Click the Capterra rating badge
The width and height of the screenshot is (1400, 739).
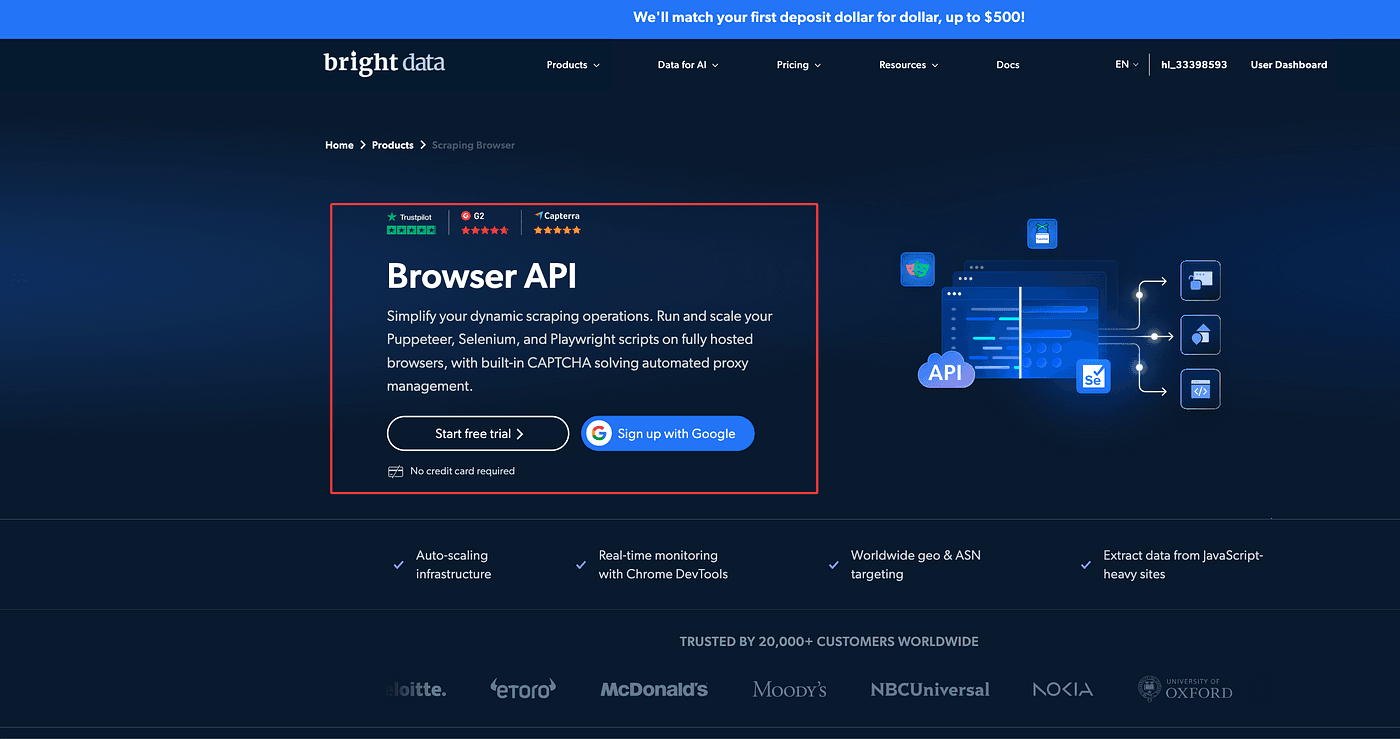pyautogui.click(x=557, y=223)
